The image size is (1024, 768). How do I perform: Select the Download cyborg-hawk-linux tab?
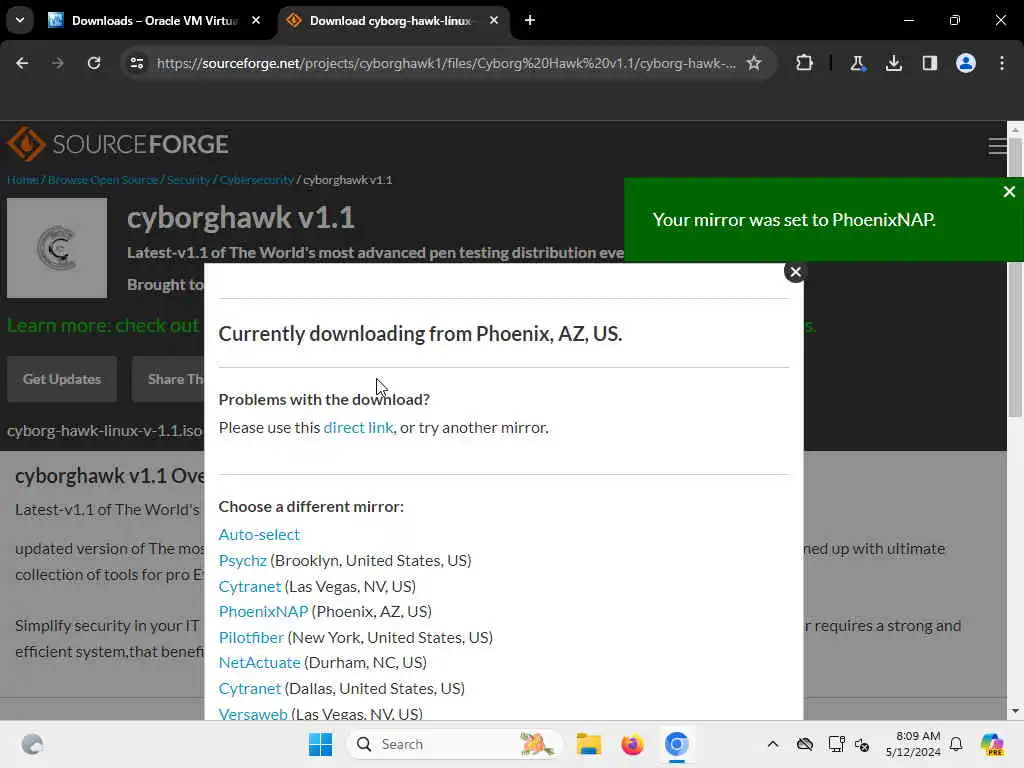[390, 20]
